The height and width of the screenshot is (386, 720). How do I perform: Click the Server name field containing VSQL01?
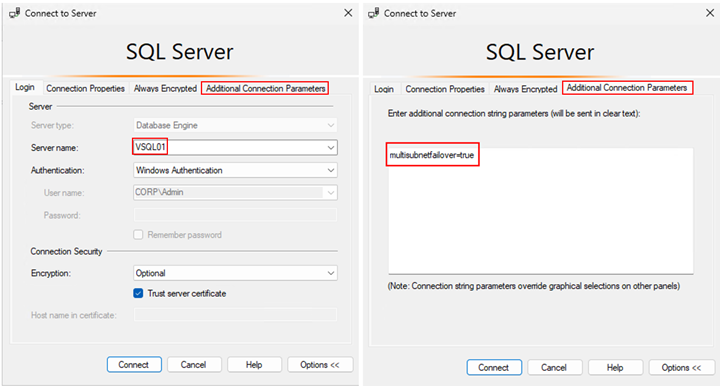tap(235, 147)
